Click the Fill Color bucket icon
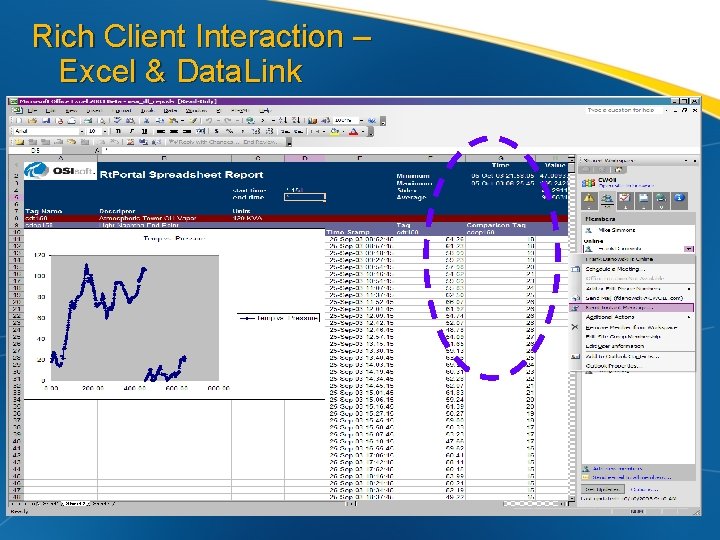The image size is (720, 540). [335, 132]
